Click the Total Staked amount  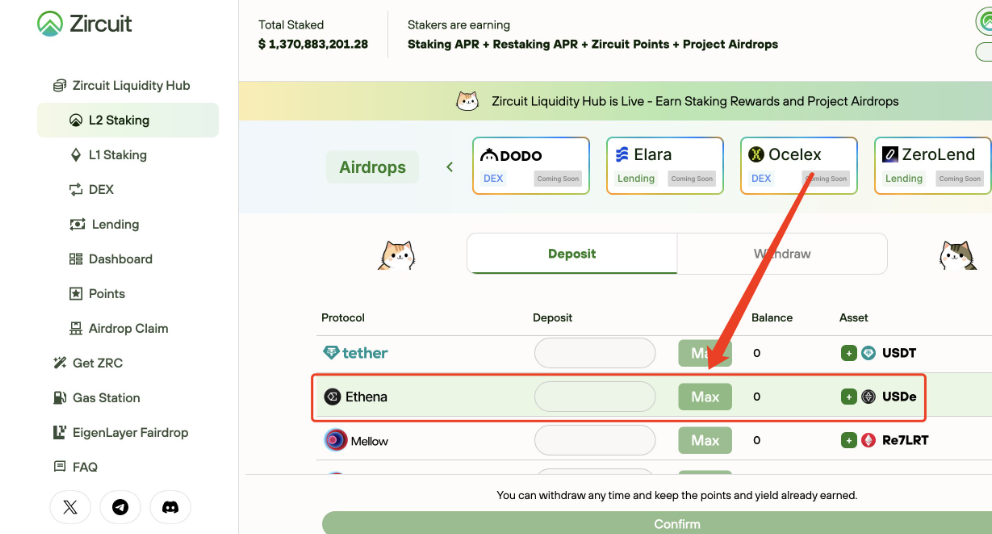[313, 44]
